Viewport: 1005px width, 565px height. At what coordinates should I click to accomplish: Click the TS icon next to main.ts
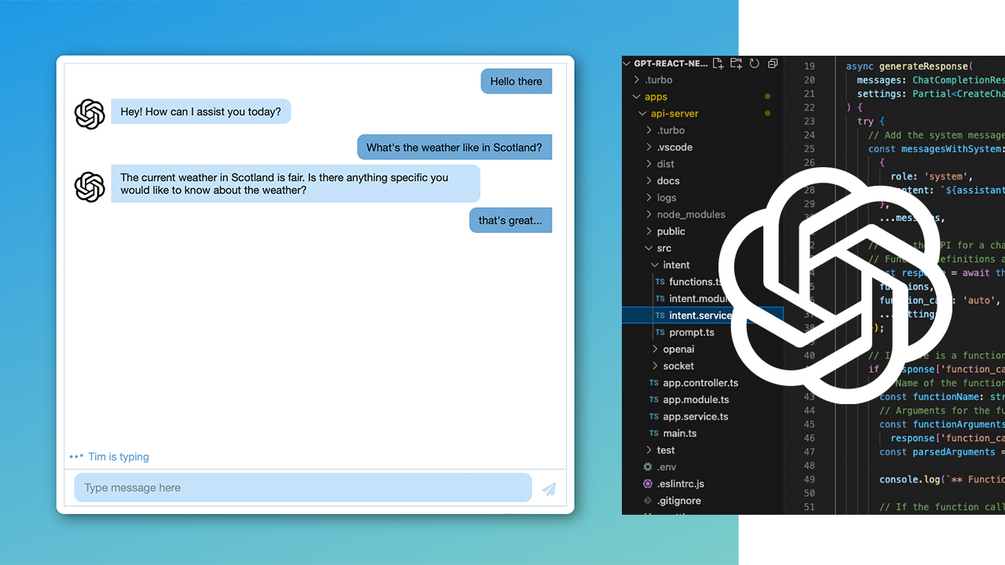coord(653,434)
